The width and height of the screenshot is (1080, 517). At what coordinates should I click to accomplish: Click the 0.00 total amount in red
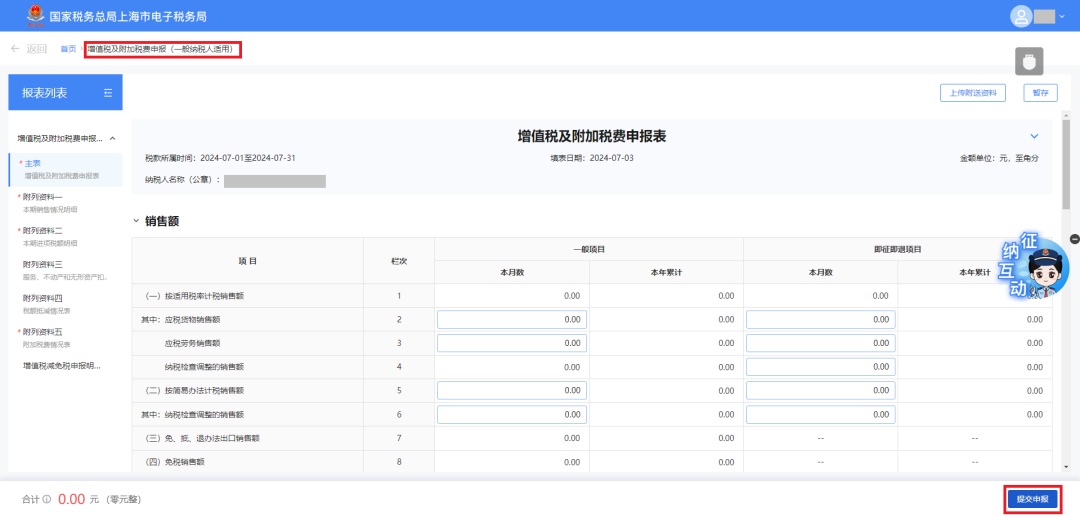(x=72, y=499)
